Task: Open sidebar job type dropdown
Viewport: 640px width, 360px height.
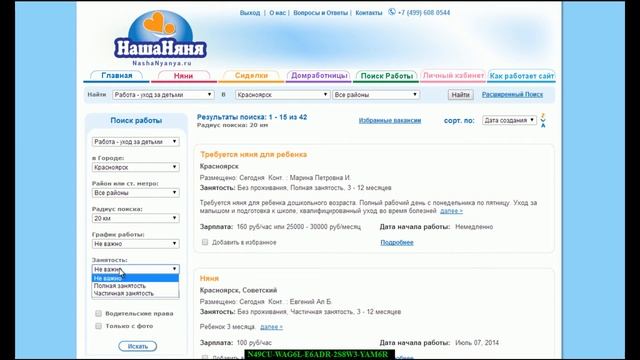Action: [x=136, y=142]
